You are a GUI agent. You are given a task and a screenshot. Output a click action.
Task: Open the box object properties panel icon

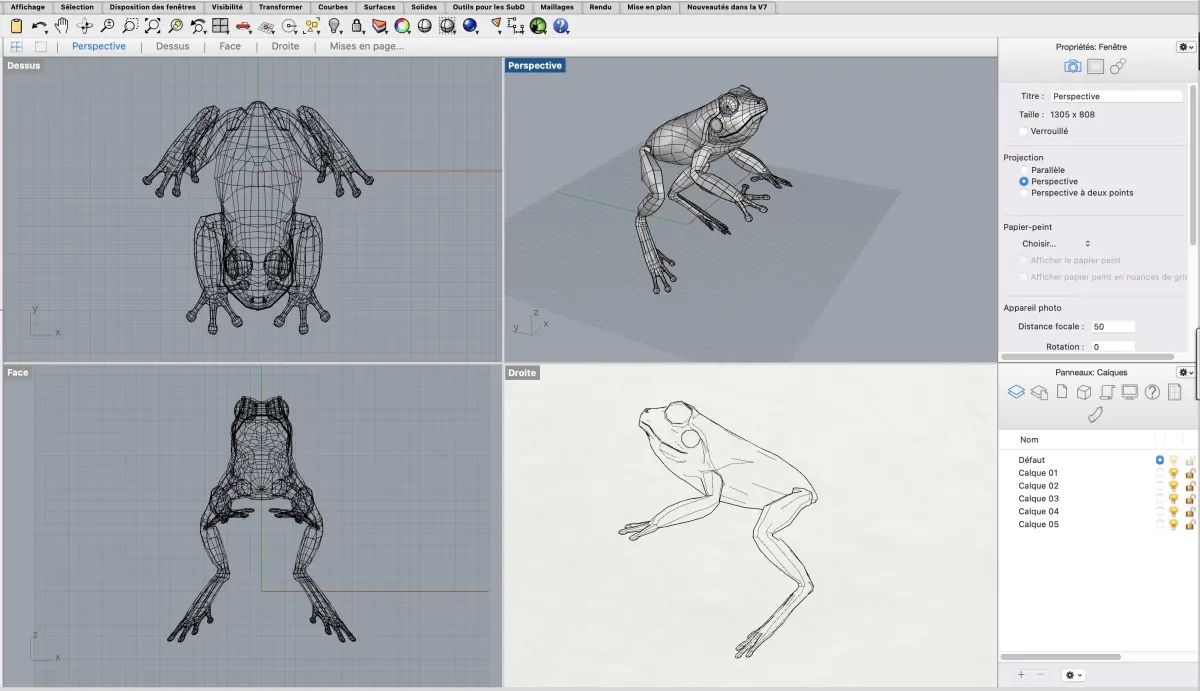click(1085, 392)
